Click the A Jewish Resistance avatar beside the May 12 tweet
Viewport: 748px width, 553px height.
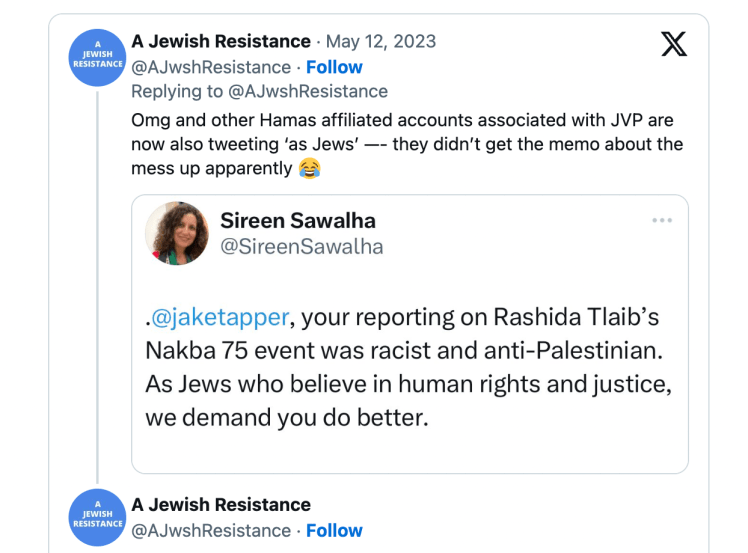click(x=97, y=56)
